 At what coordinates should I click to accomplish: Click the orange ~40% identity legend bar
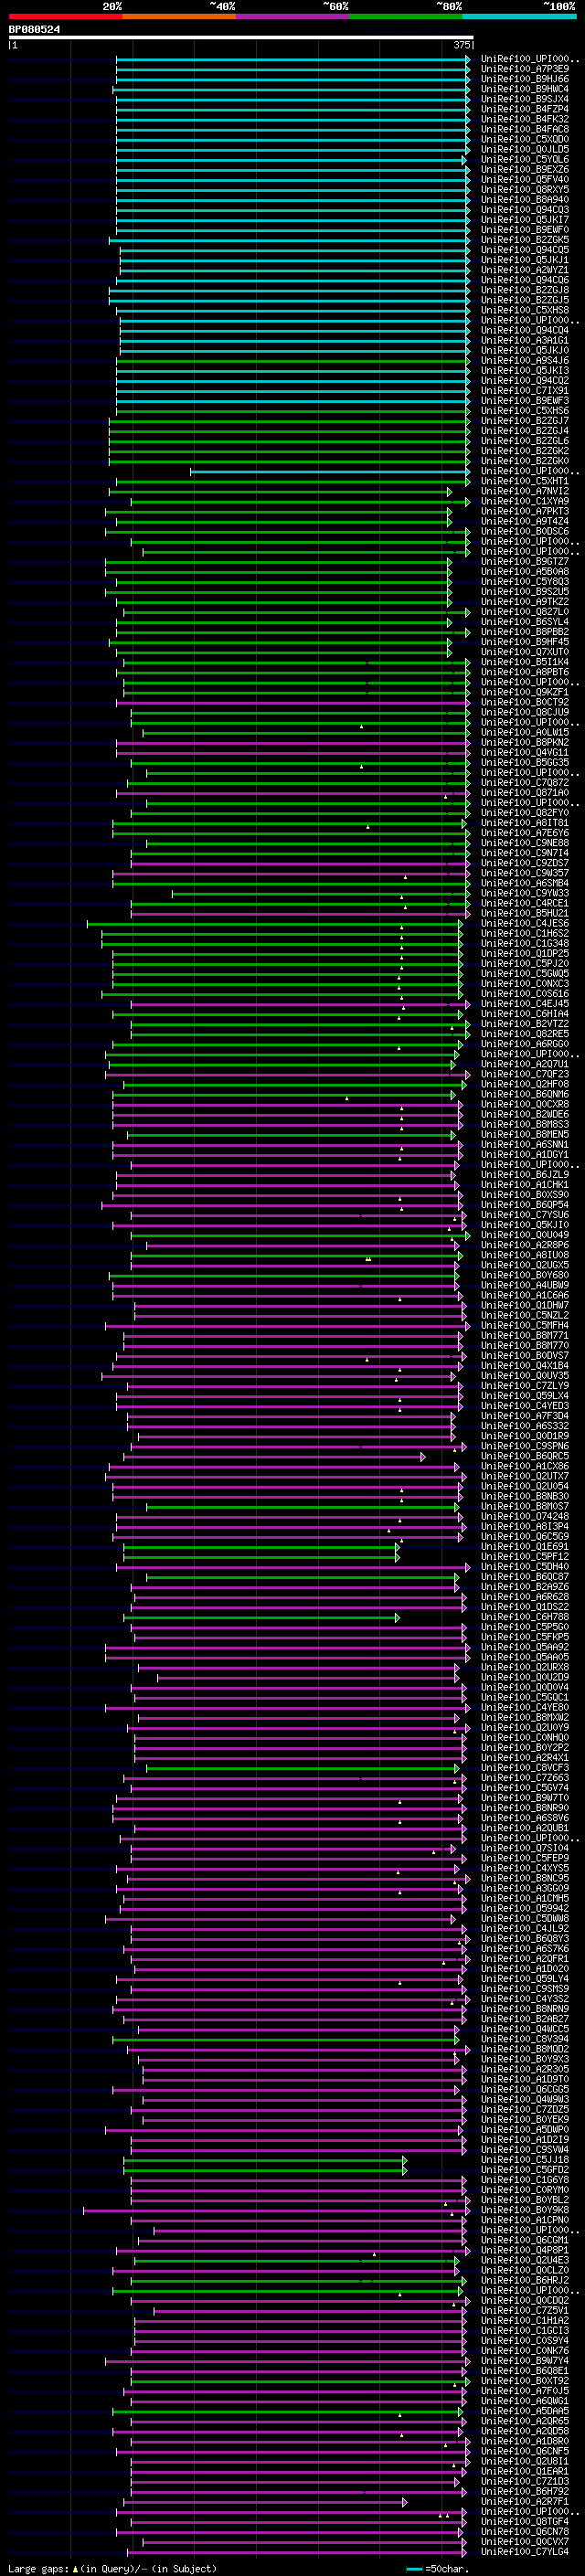pyautogui.click(x=179, y=16)
